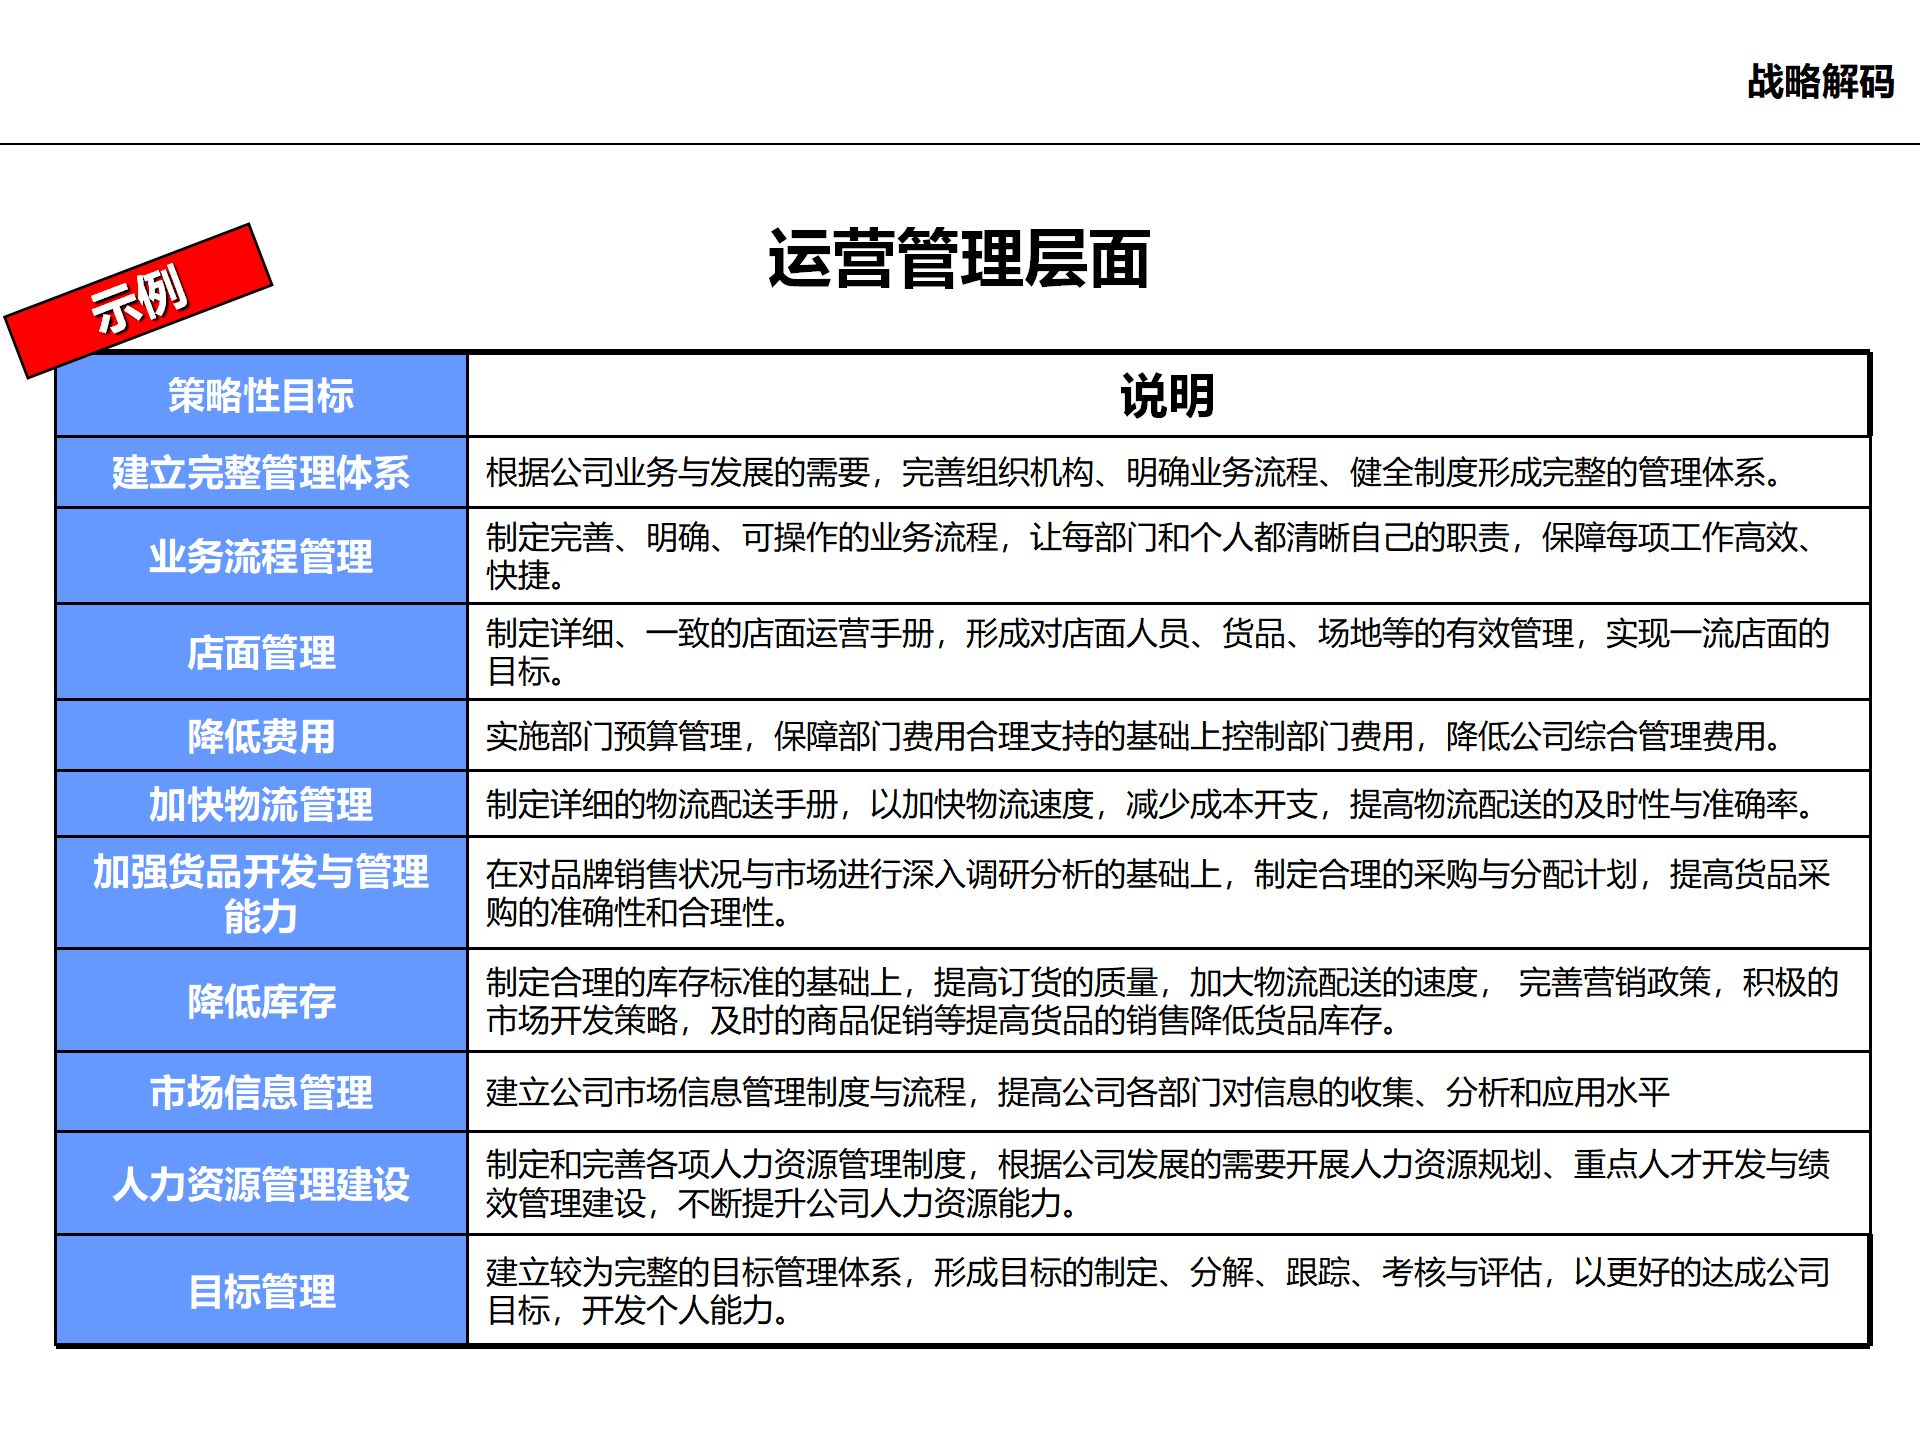Viewport: 1920px width, 1440px height.
Task: Select the 降低库存 row label
Action: (x=261, y=1001)
